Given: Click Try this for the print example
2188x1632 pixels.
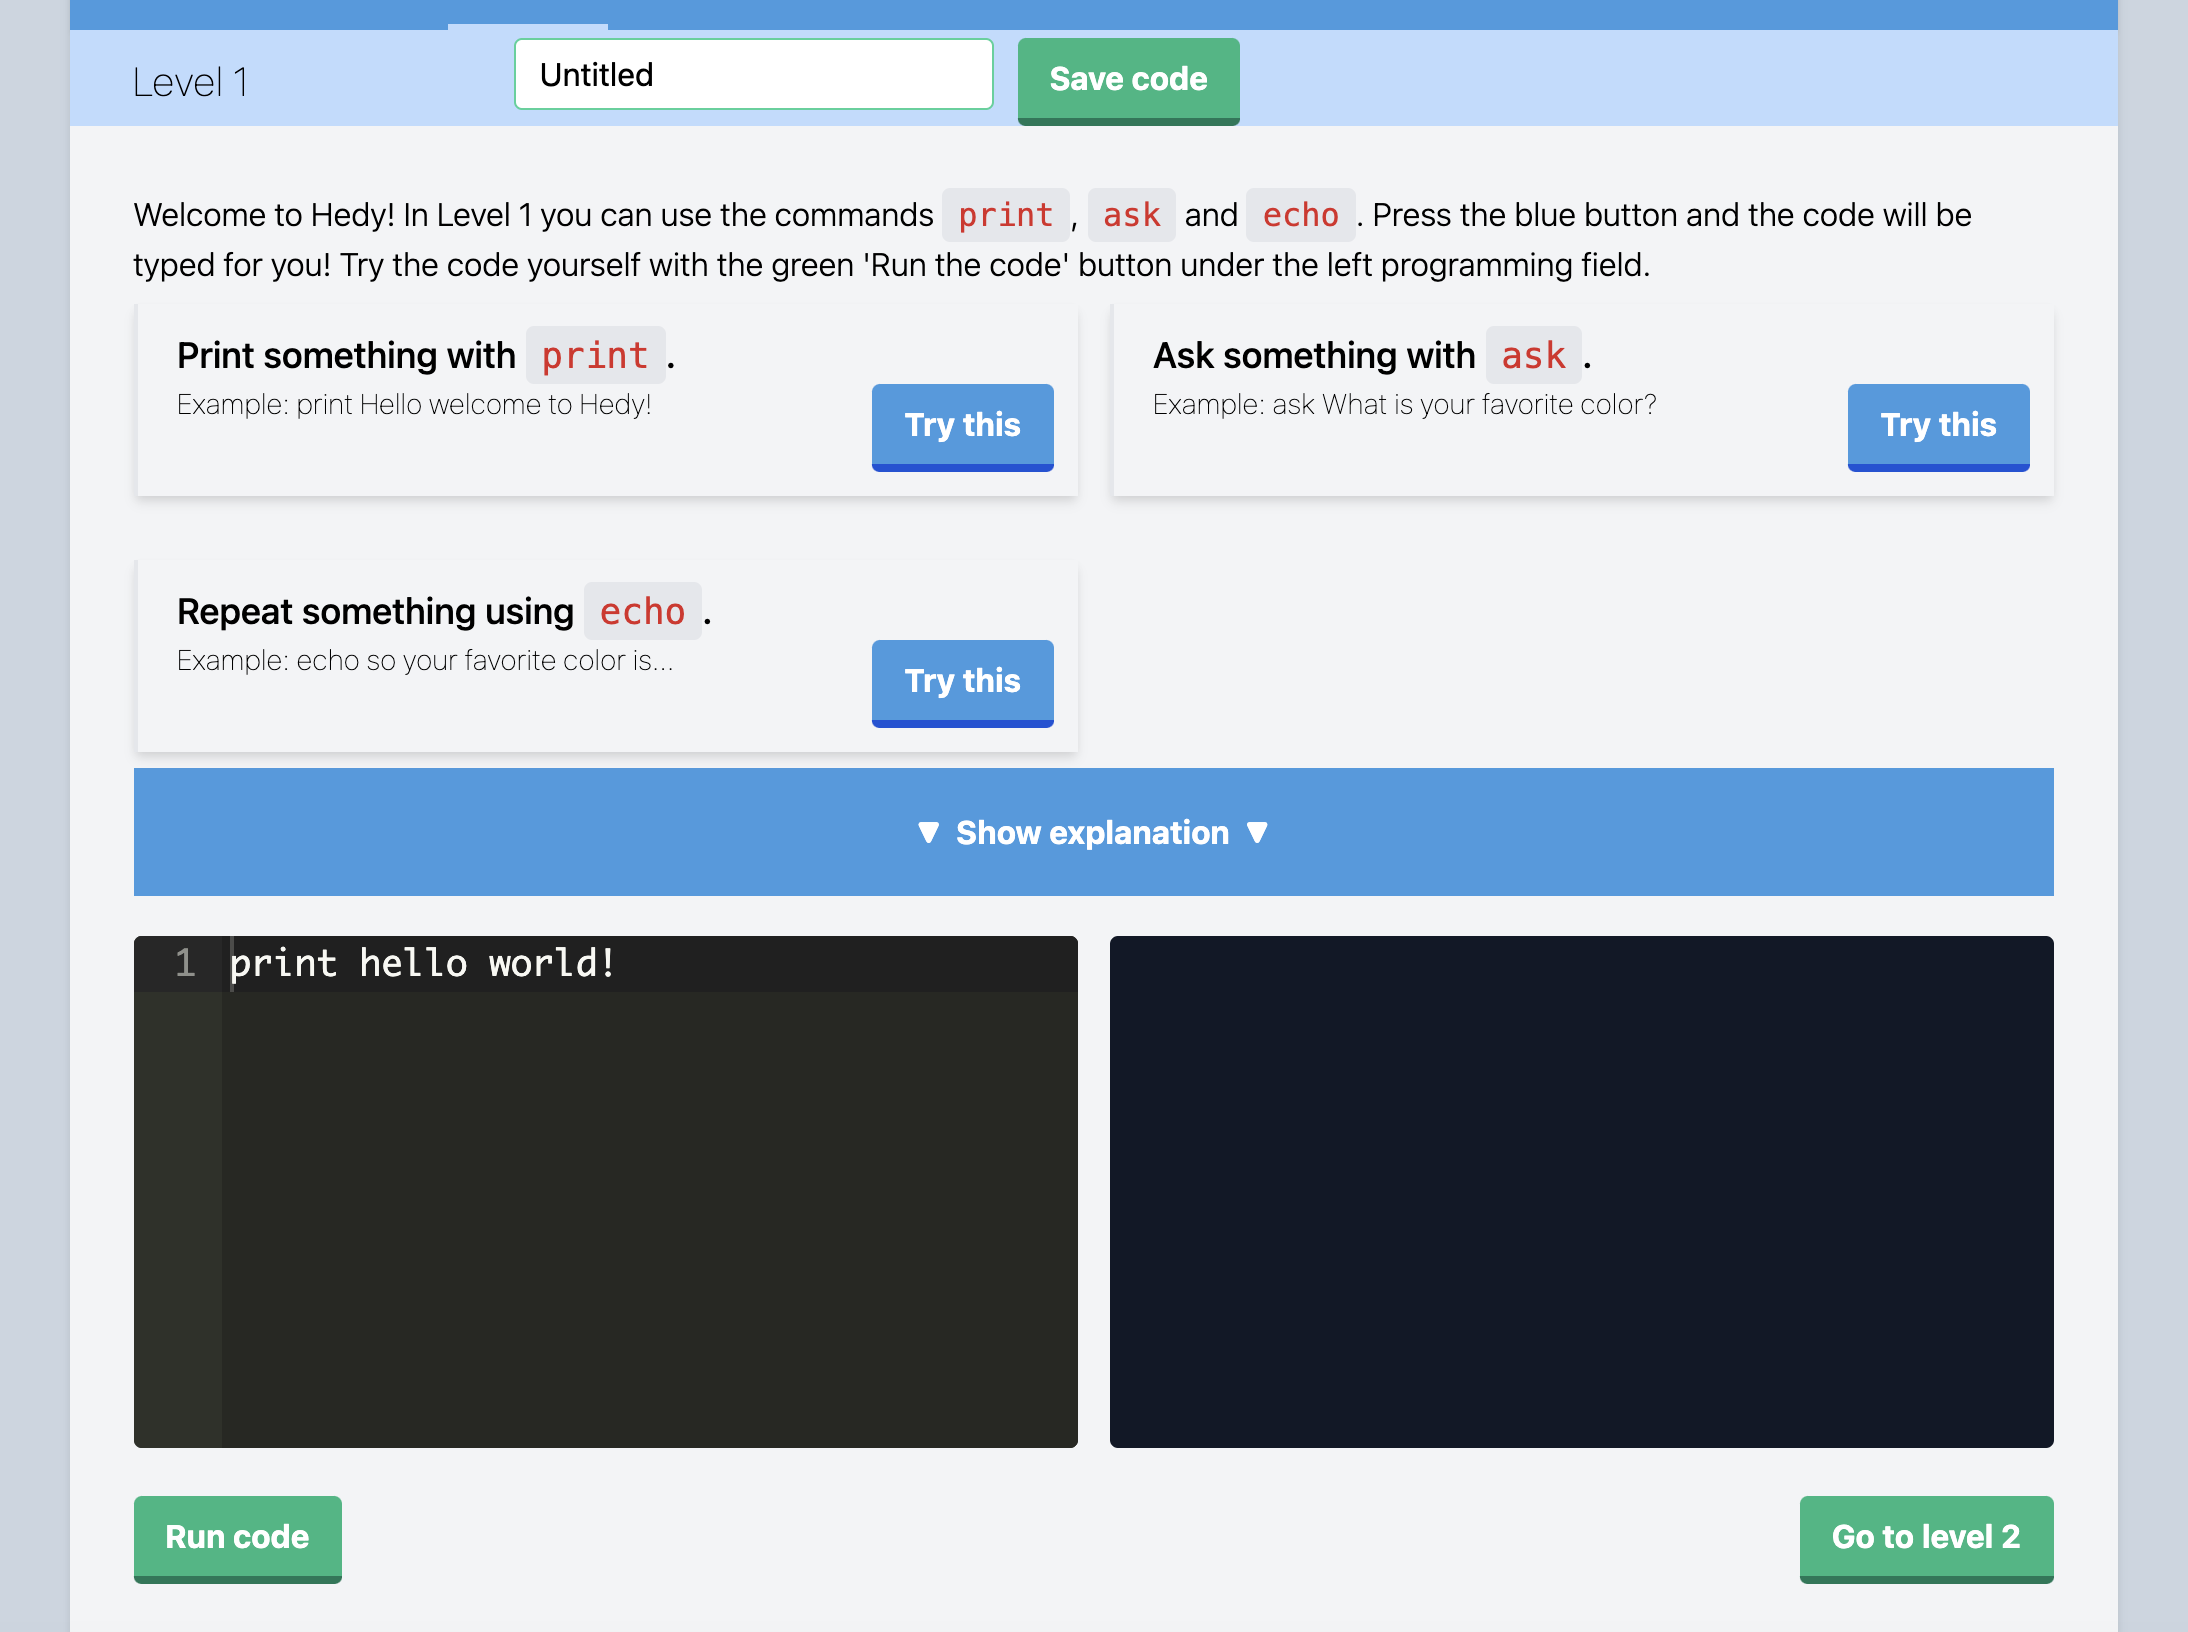Looking at the screenshot, I should 962,426.
